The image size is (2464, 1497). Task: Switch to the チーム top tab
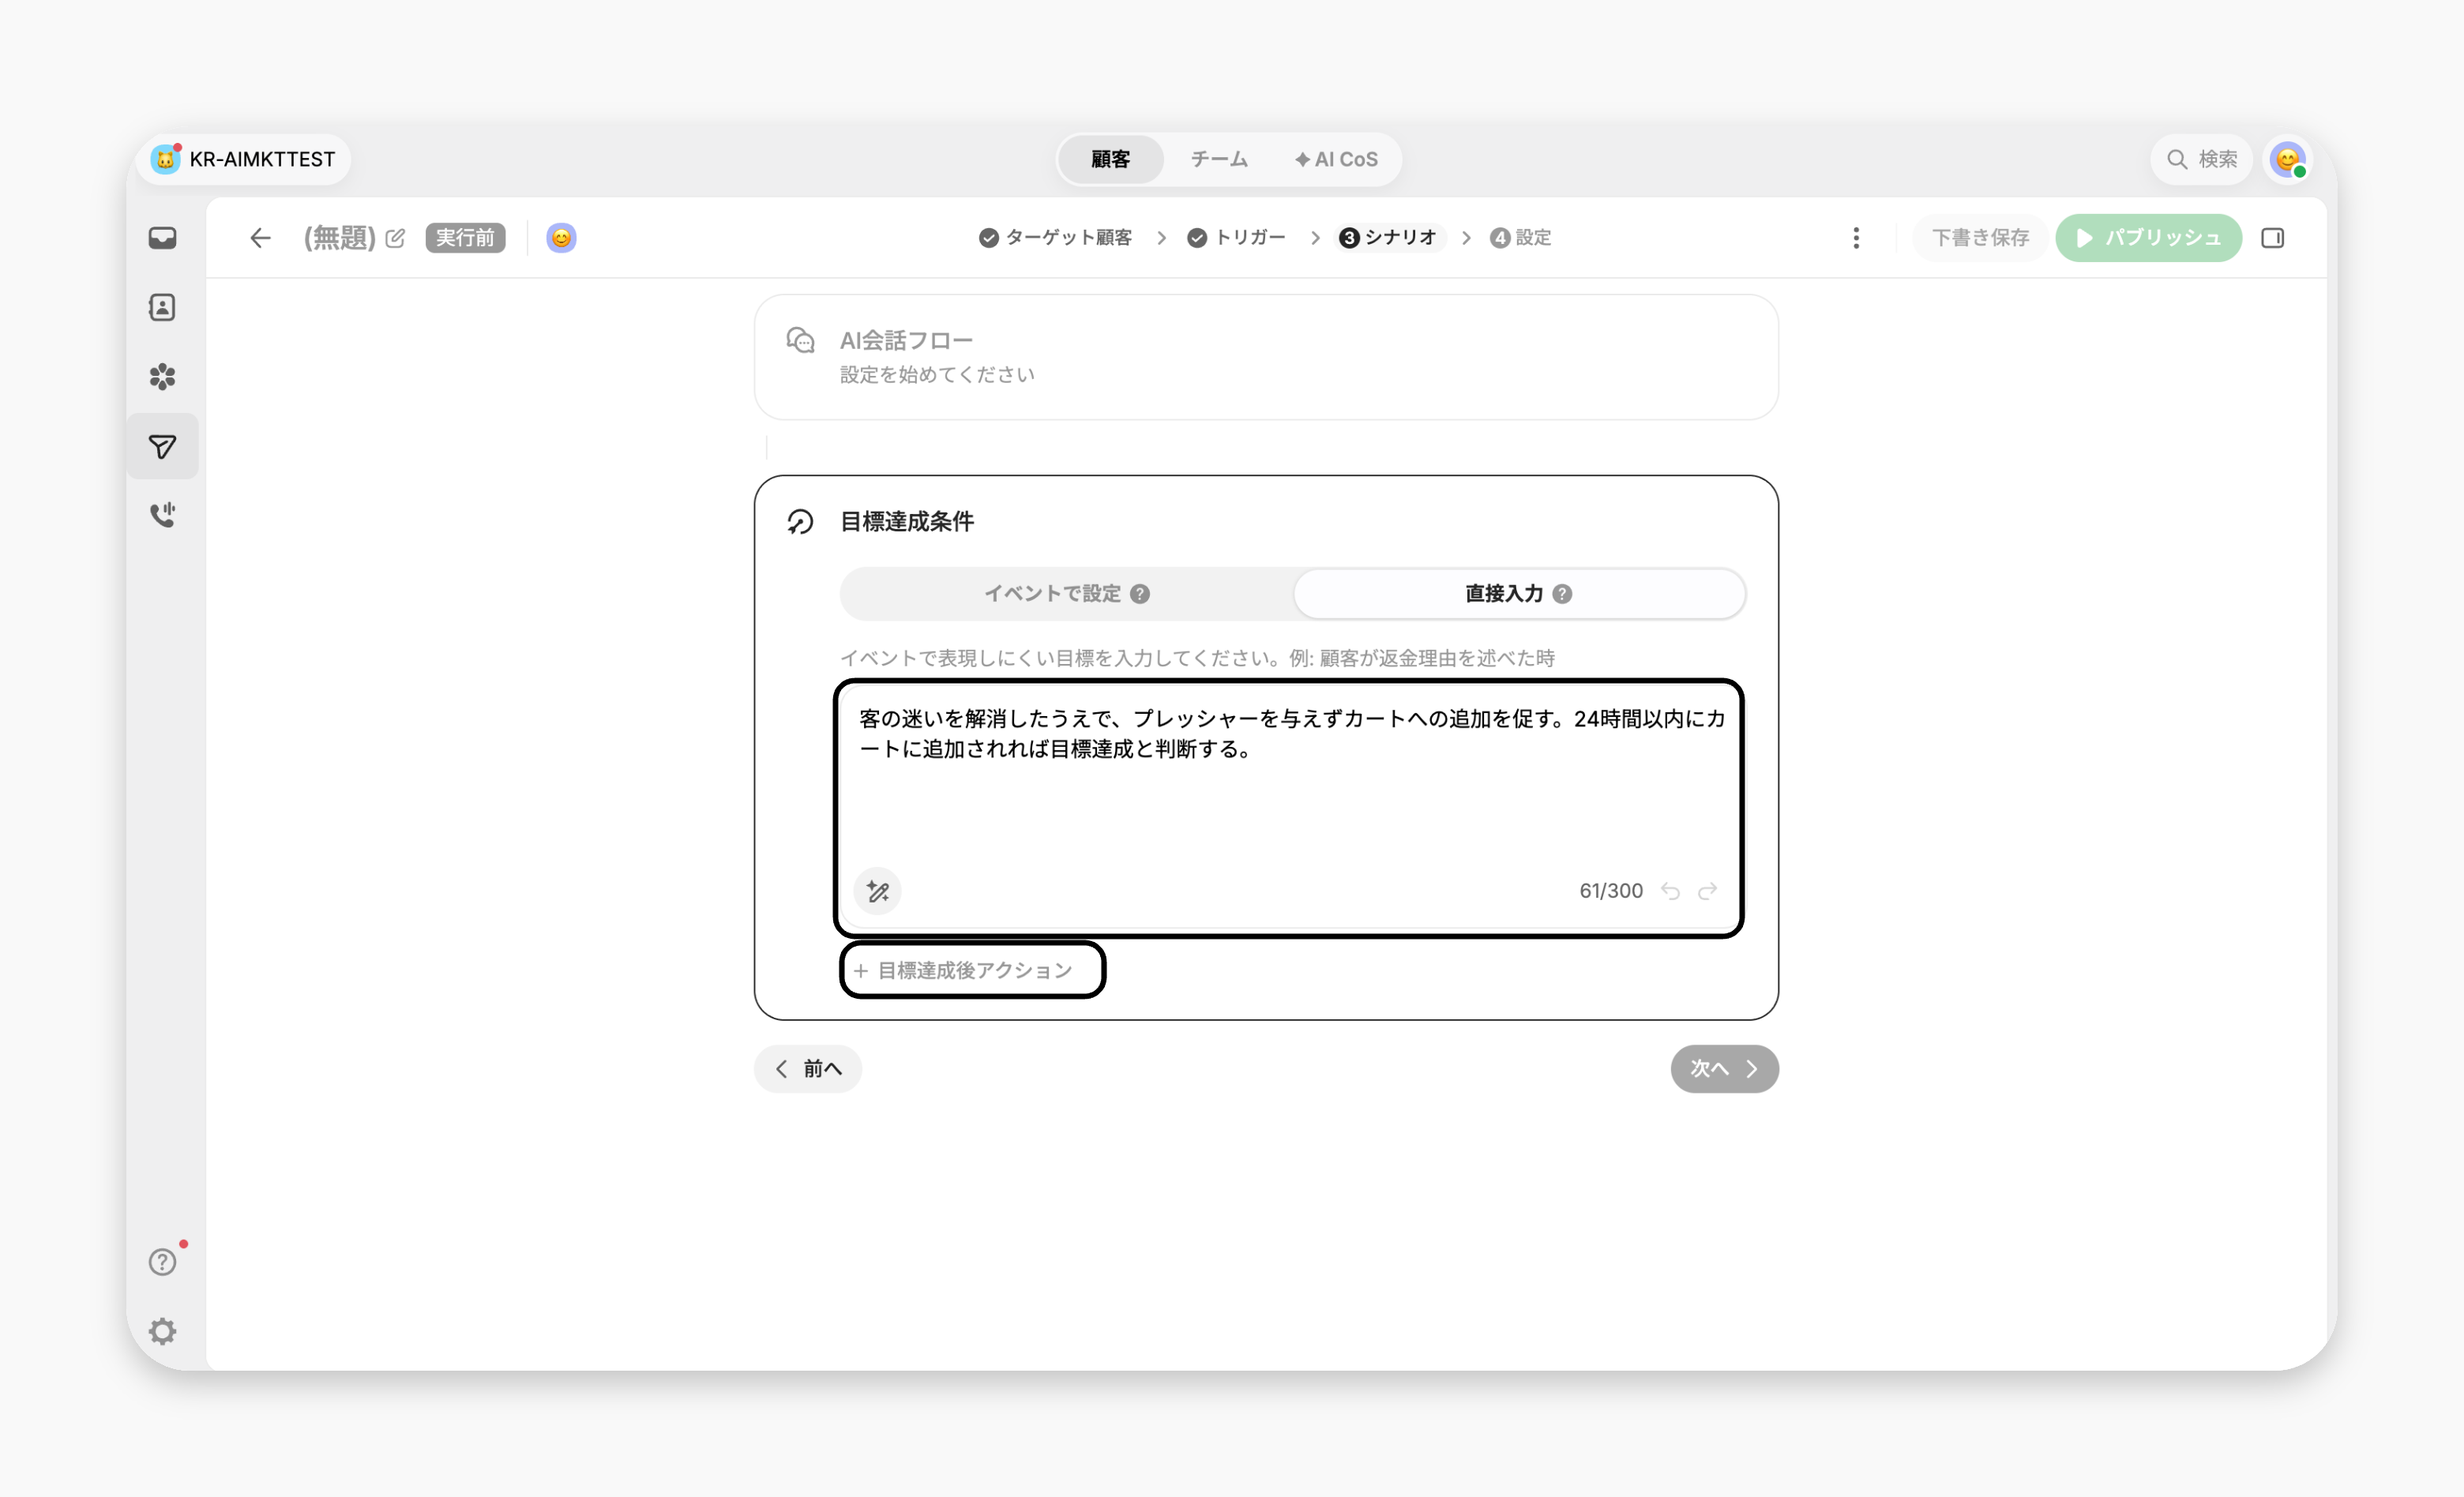[1219, 159]
